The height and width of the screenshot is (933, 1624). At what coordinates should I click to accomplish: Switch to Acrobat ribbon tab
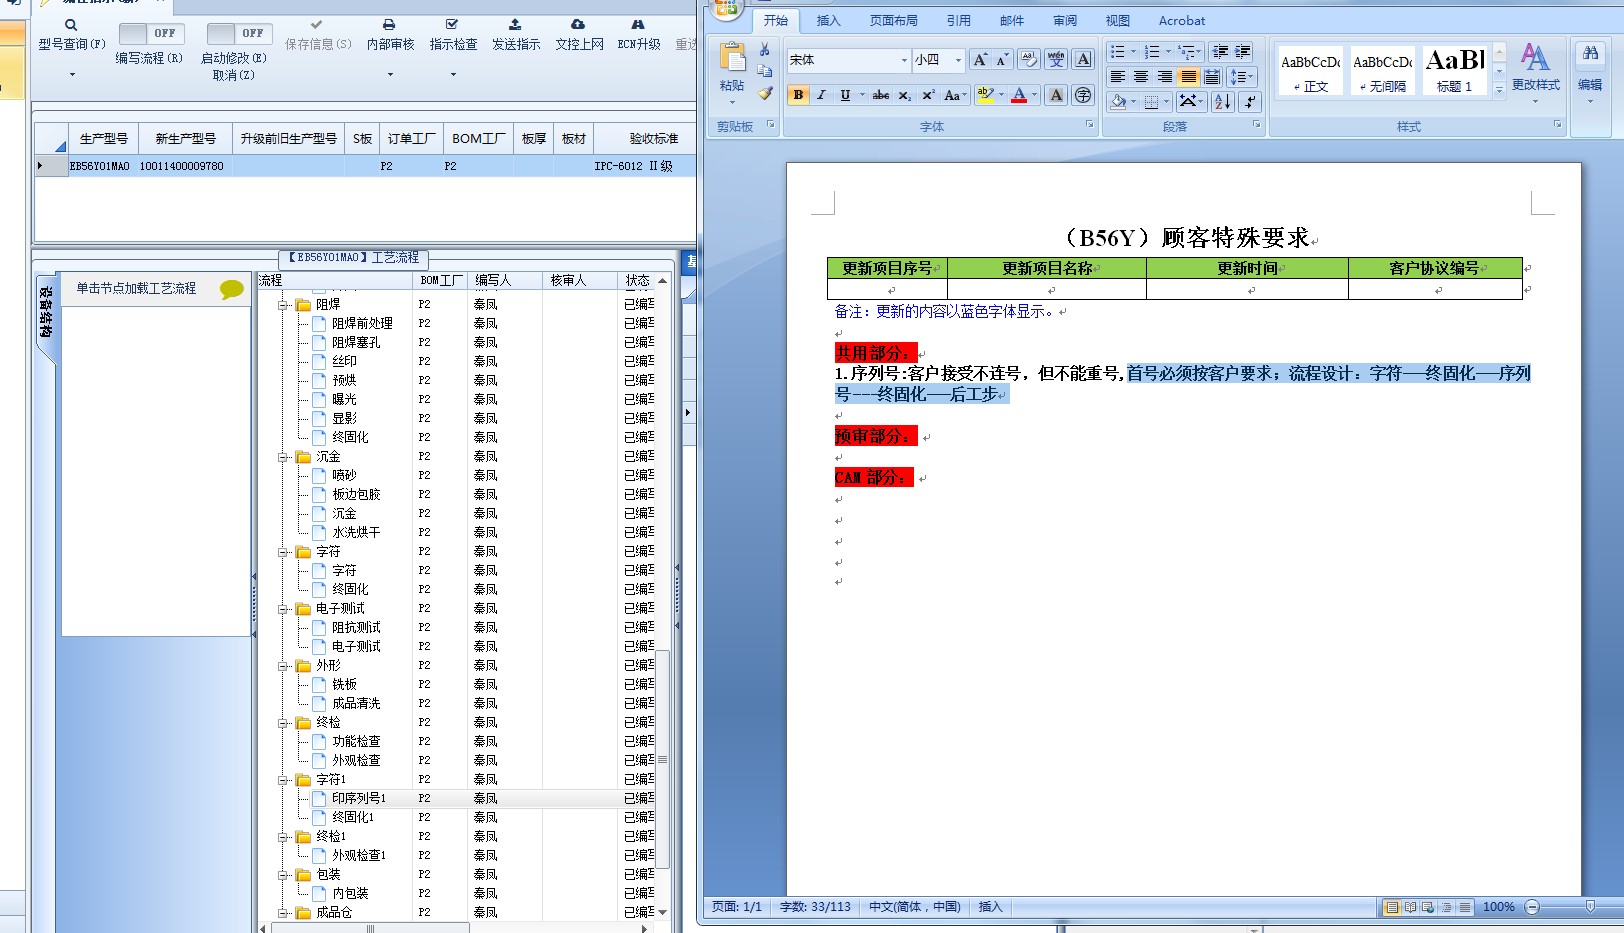point(1182,21)
